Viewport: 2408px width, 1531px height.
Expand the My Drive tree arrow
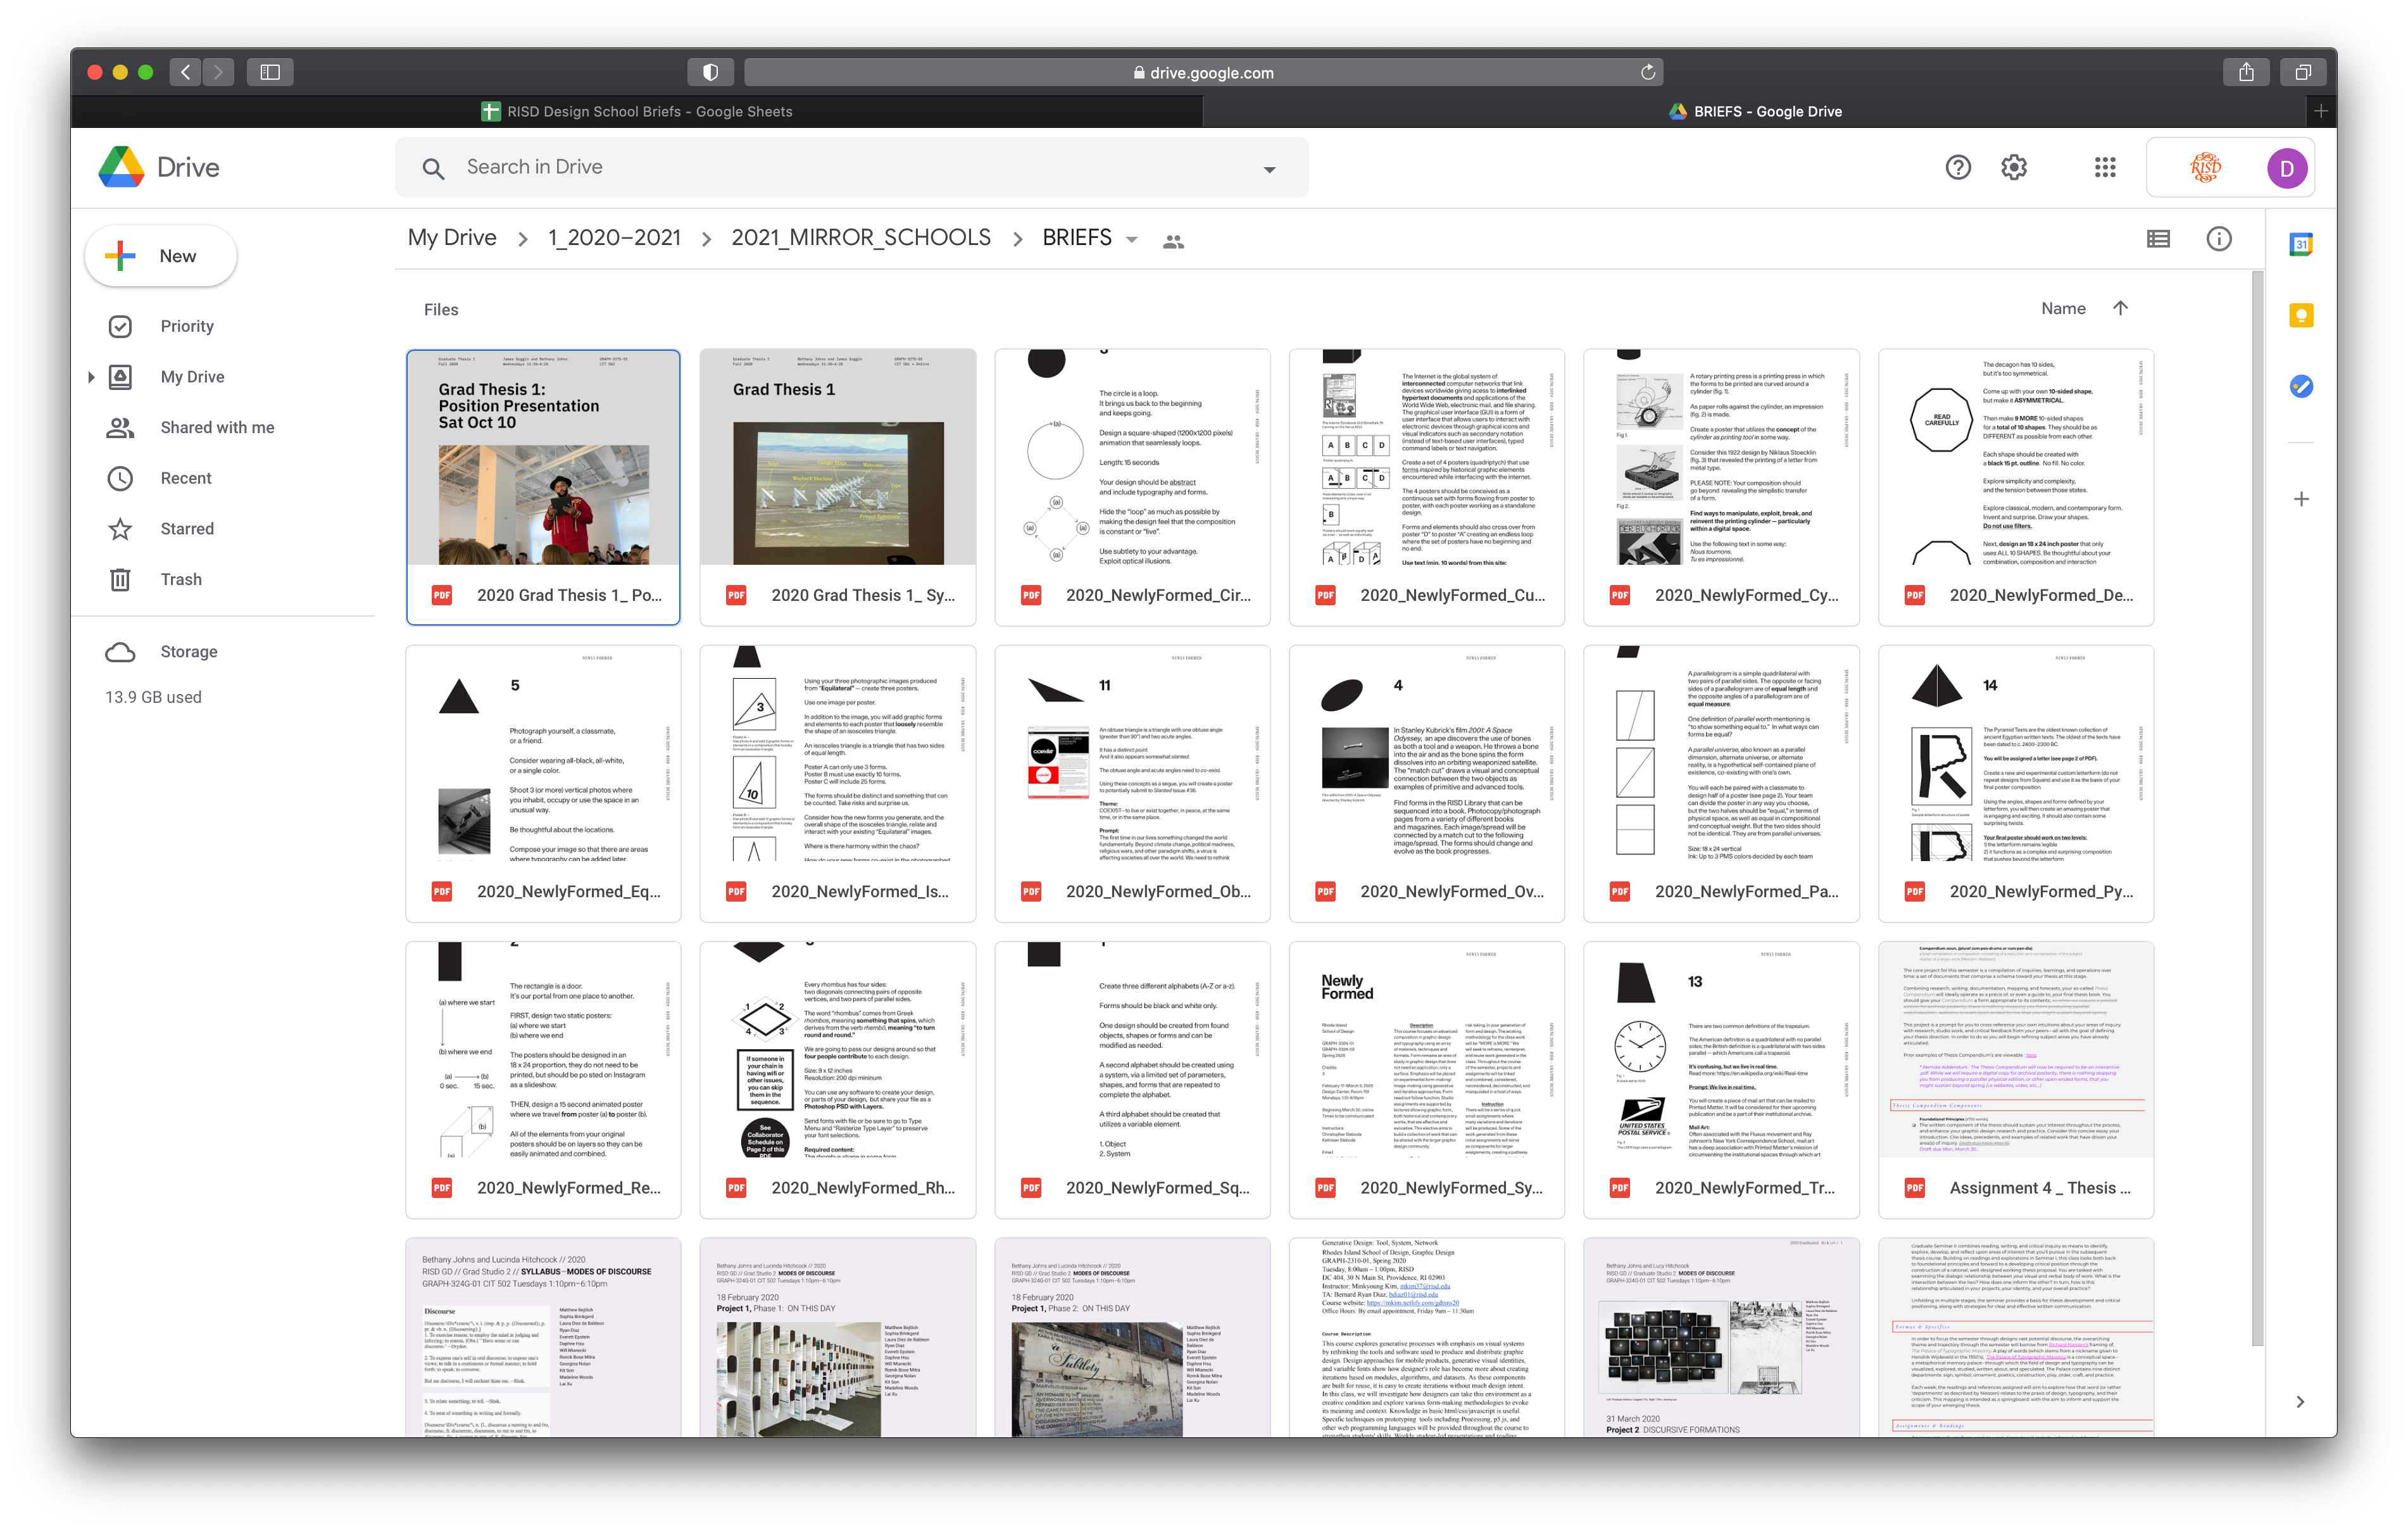(x=91, y=377)
